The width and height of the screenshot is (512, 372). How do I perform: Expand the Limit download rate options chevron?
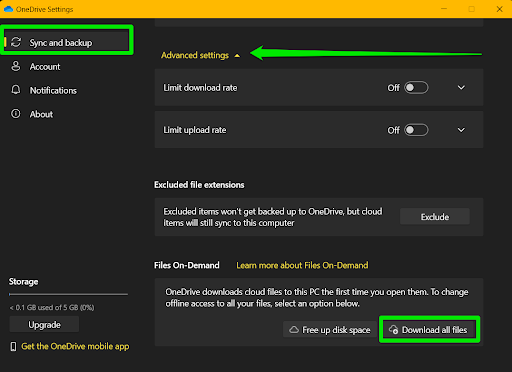pyautogui.click(x=461, y=88)
